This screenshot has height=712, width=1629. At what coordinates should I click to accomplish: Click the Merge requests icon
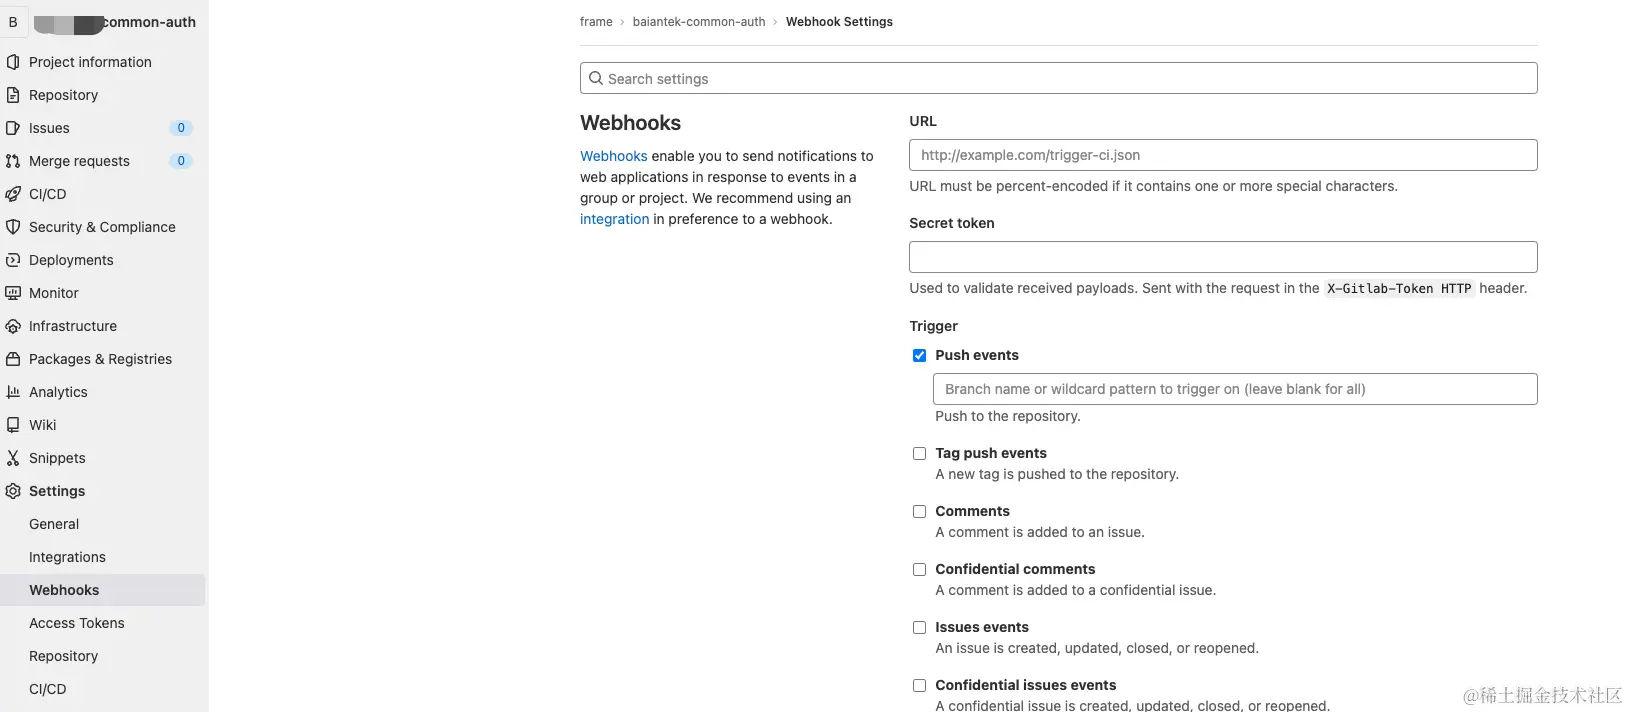point(13,161)
